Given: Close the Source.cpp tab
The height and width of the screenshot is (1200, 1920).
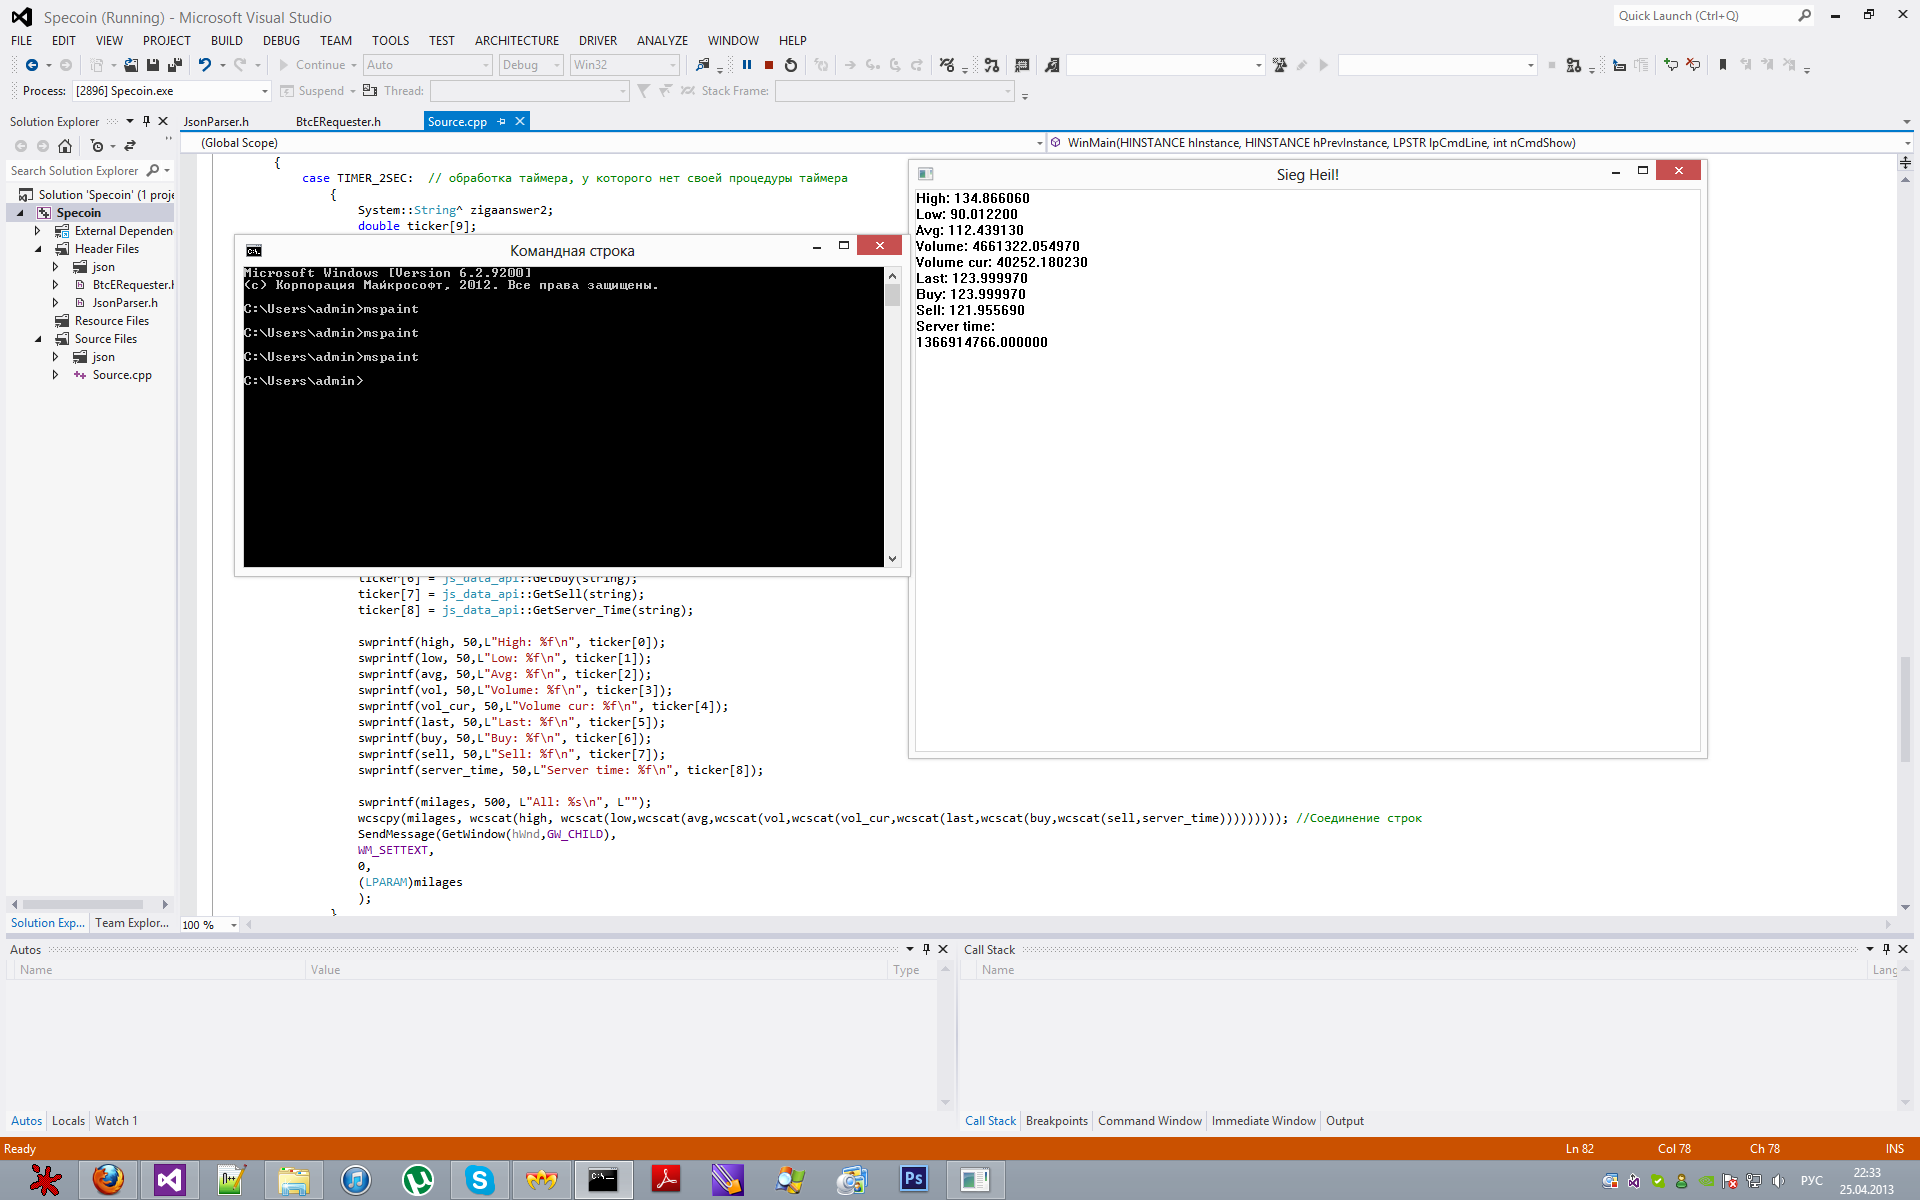Looking at the screenshot, I should [520, 122].
